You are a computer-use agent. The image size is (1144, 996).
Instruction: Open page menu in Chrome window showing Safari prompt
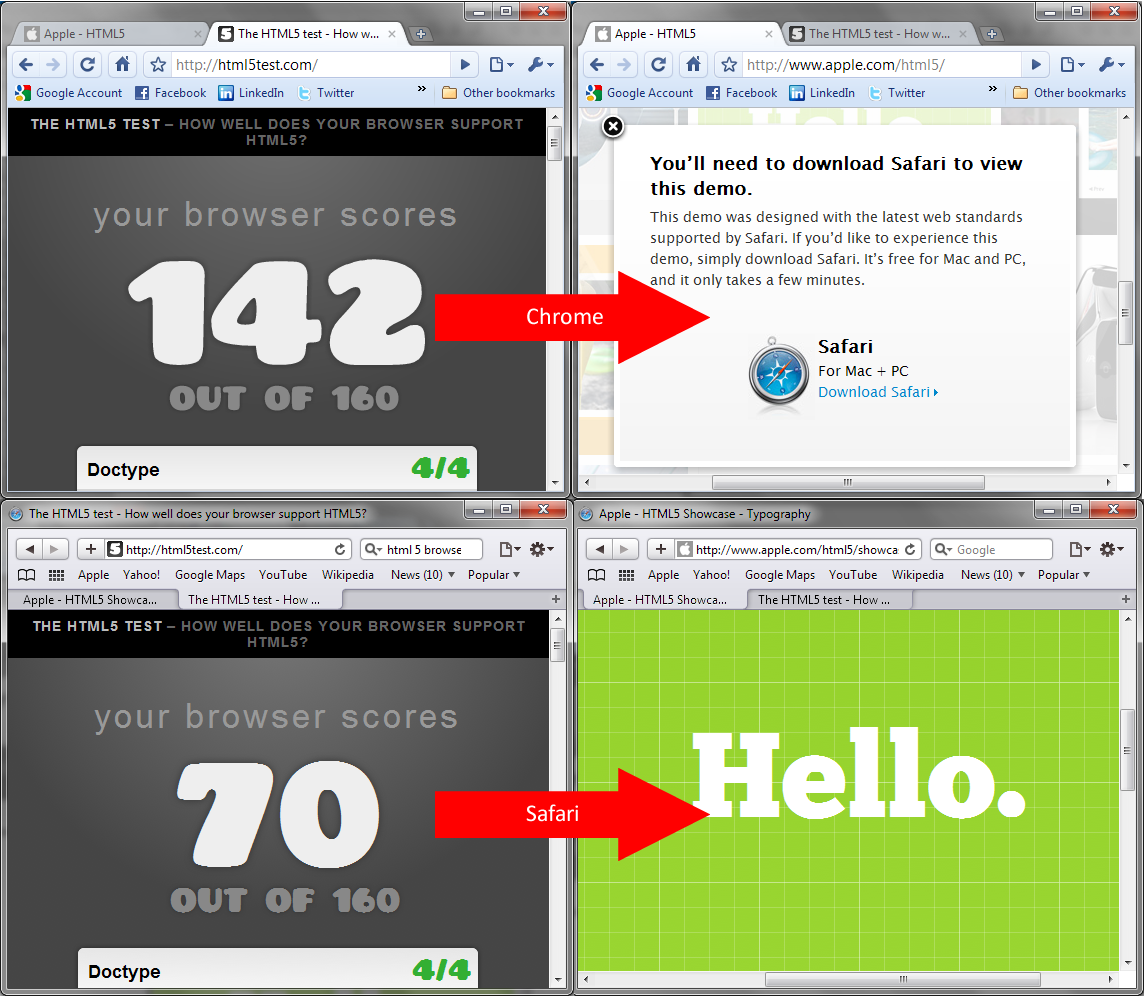click(x=1072, y=65)
